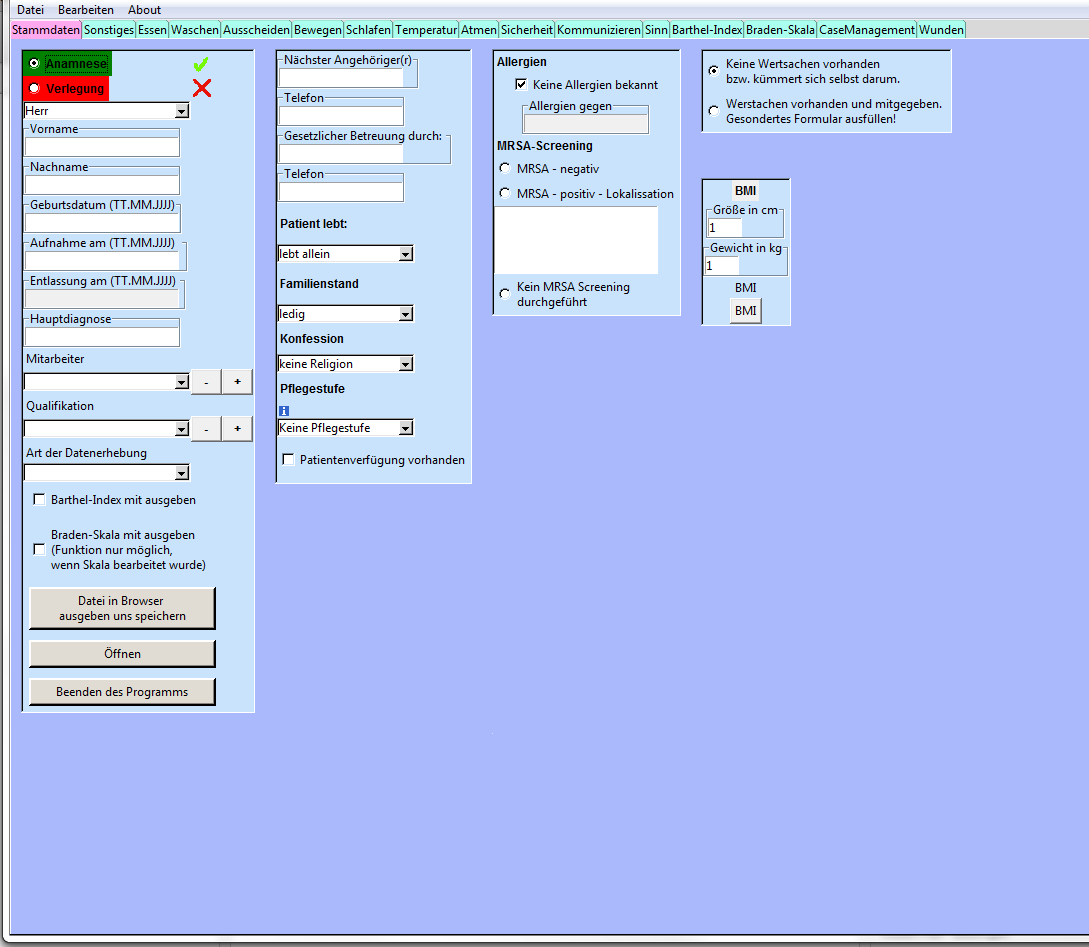Viewport: 1089px width, 947px height.
Task: Open Keine Pflegestufe dropdown
Action: [x=406, y=428]
